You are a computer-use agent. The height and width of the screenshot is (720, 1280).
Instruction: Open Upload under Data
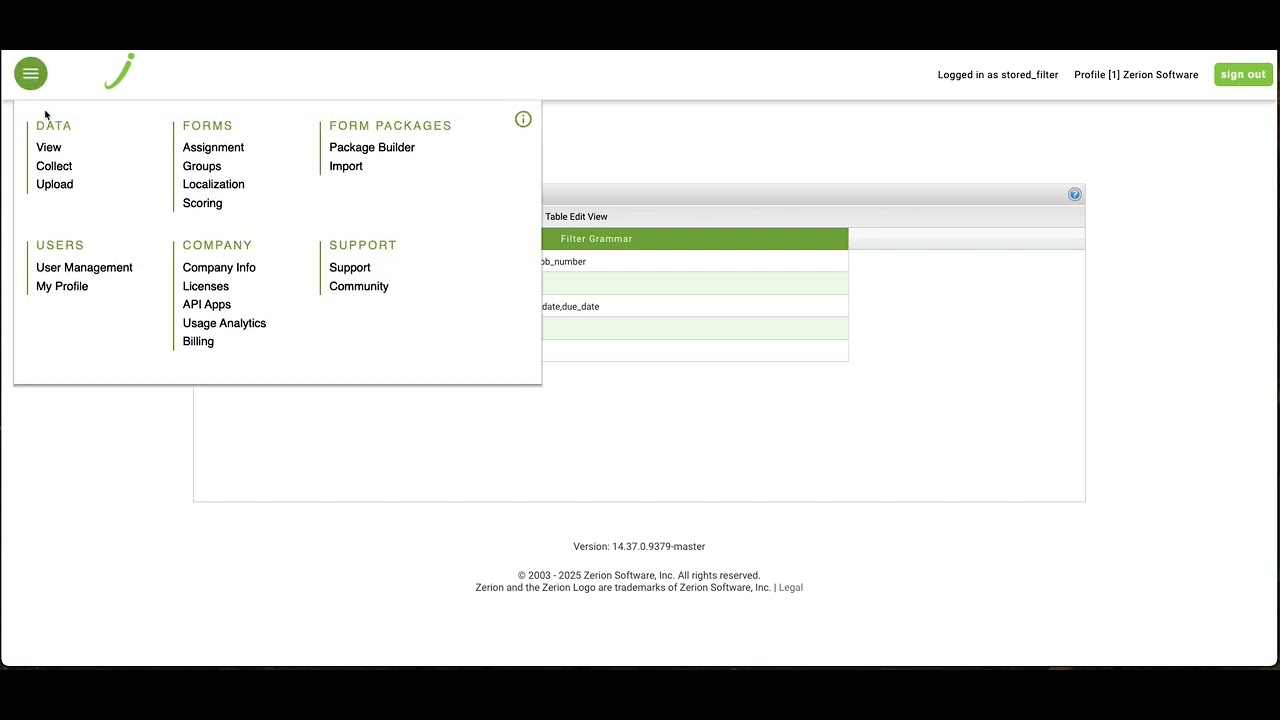(x=55, y=184)
